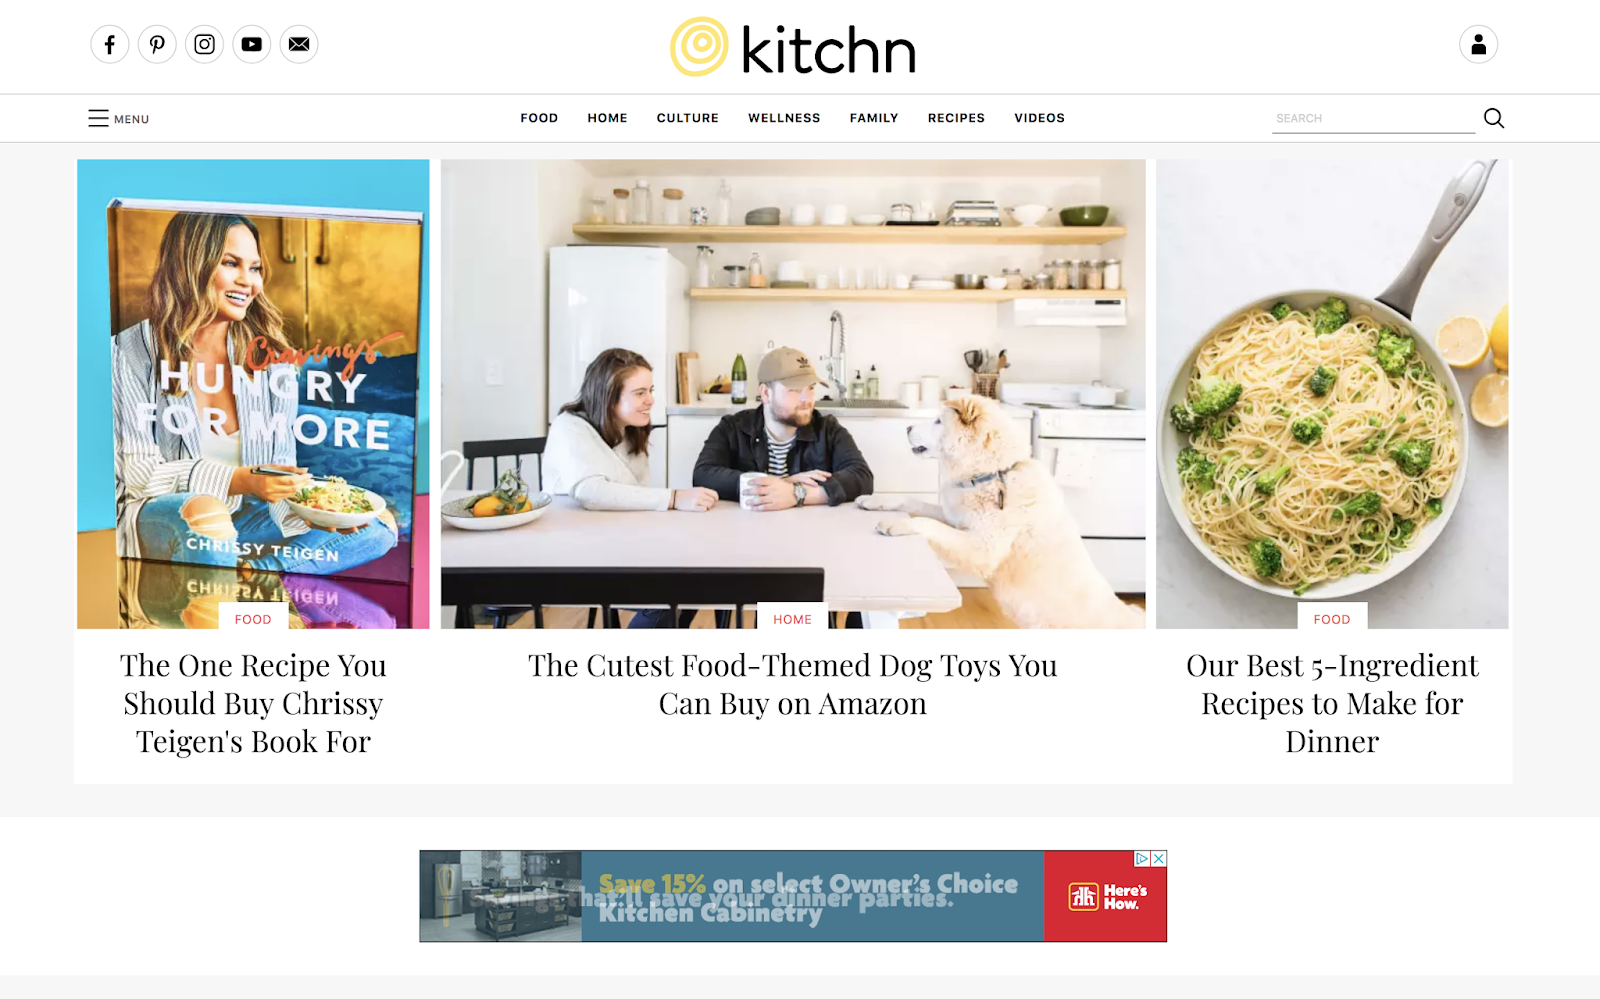
Task: Select CULTURE in the navigation bar
Action: click(x=688, y=118)
